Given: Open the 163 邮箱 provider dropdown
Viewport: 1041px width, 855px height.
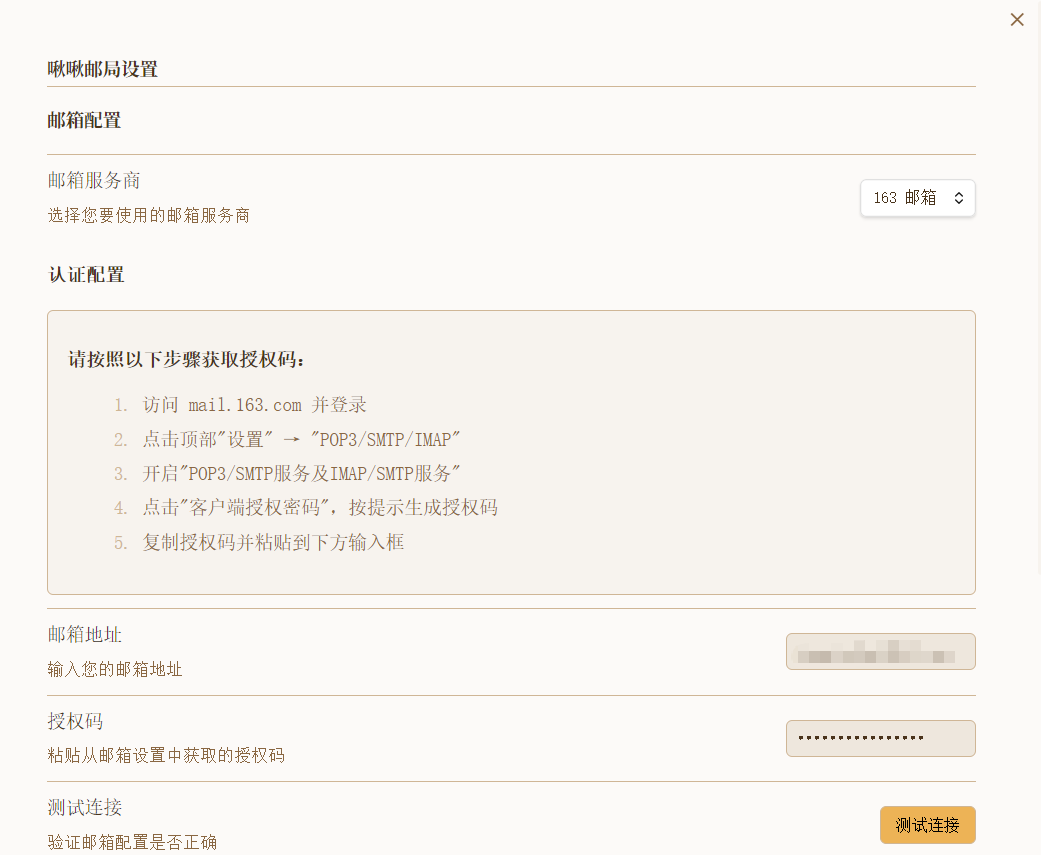Looking at the screenshot, I should coord(917,198).
